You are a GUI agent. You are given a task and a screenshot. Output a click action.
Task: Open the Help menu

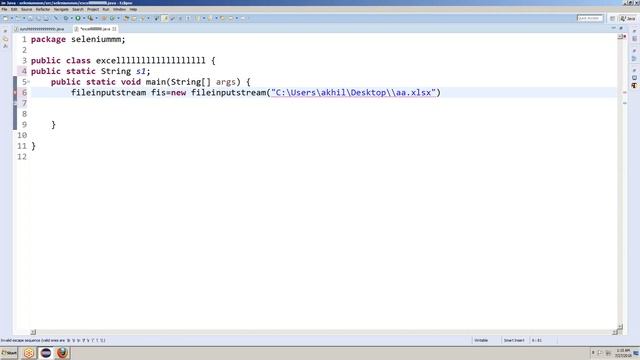pos(133,9)
